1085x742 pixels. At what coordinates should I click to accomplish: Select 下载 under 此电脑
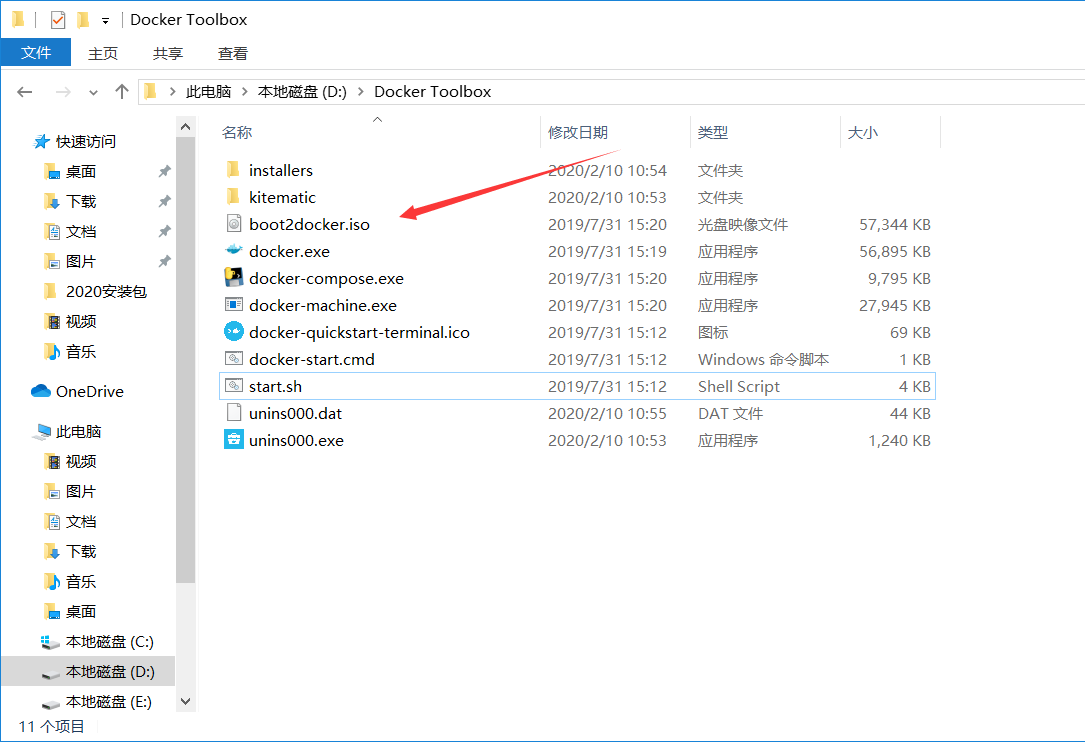(81, 552)
